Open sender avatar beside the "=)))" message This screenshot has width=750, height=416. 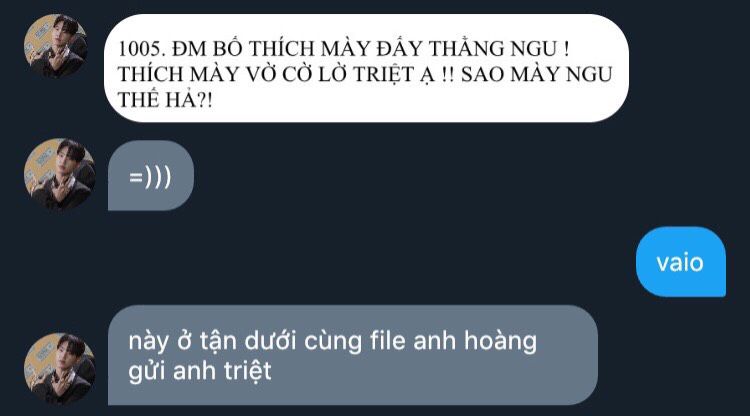[59, 174]
